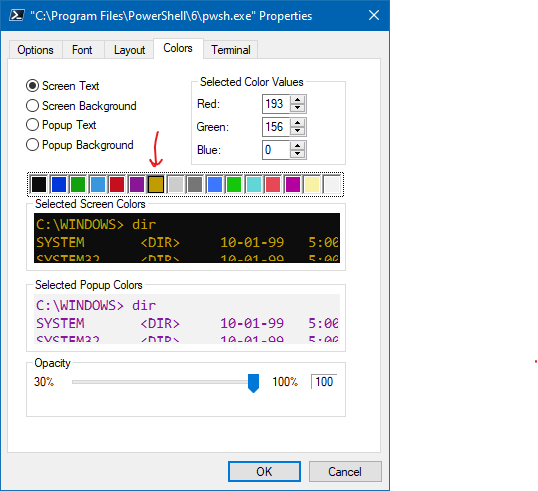This screenshot has width=538, height=491.
Task: Switch to the Font tab
Action: (82, 50)
